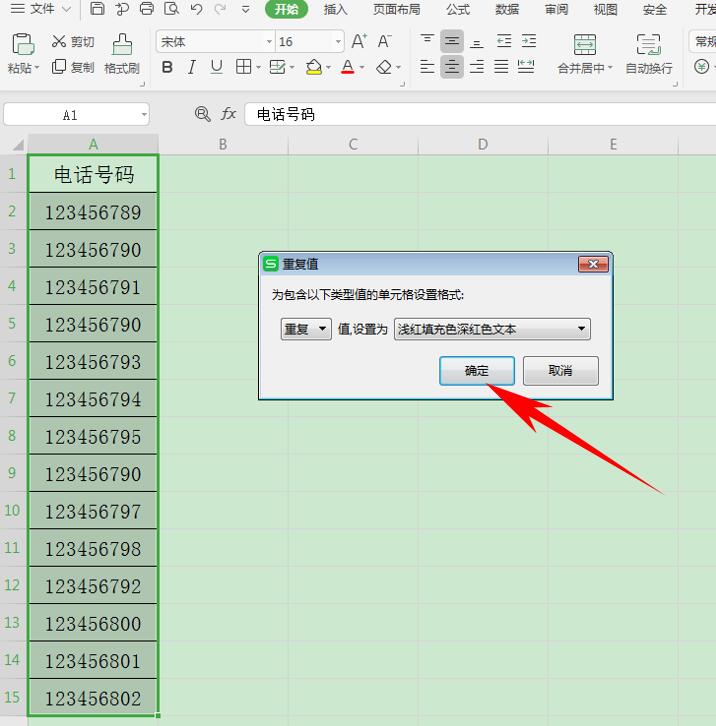This screenshot has height=726, width=716.
Task: Click the Merge and Center (合并居中) icon
Action: 584,44
